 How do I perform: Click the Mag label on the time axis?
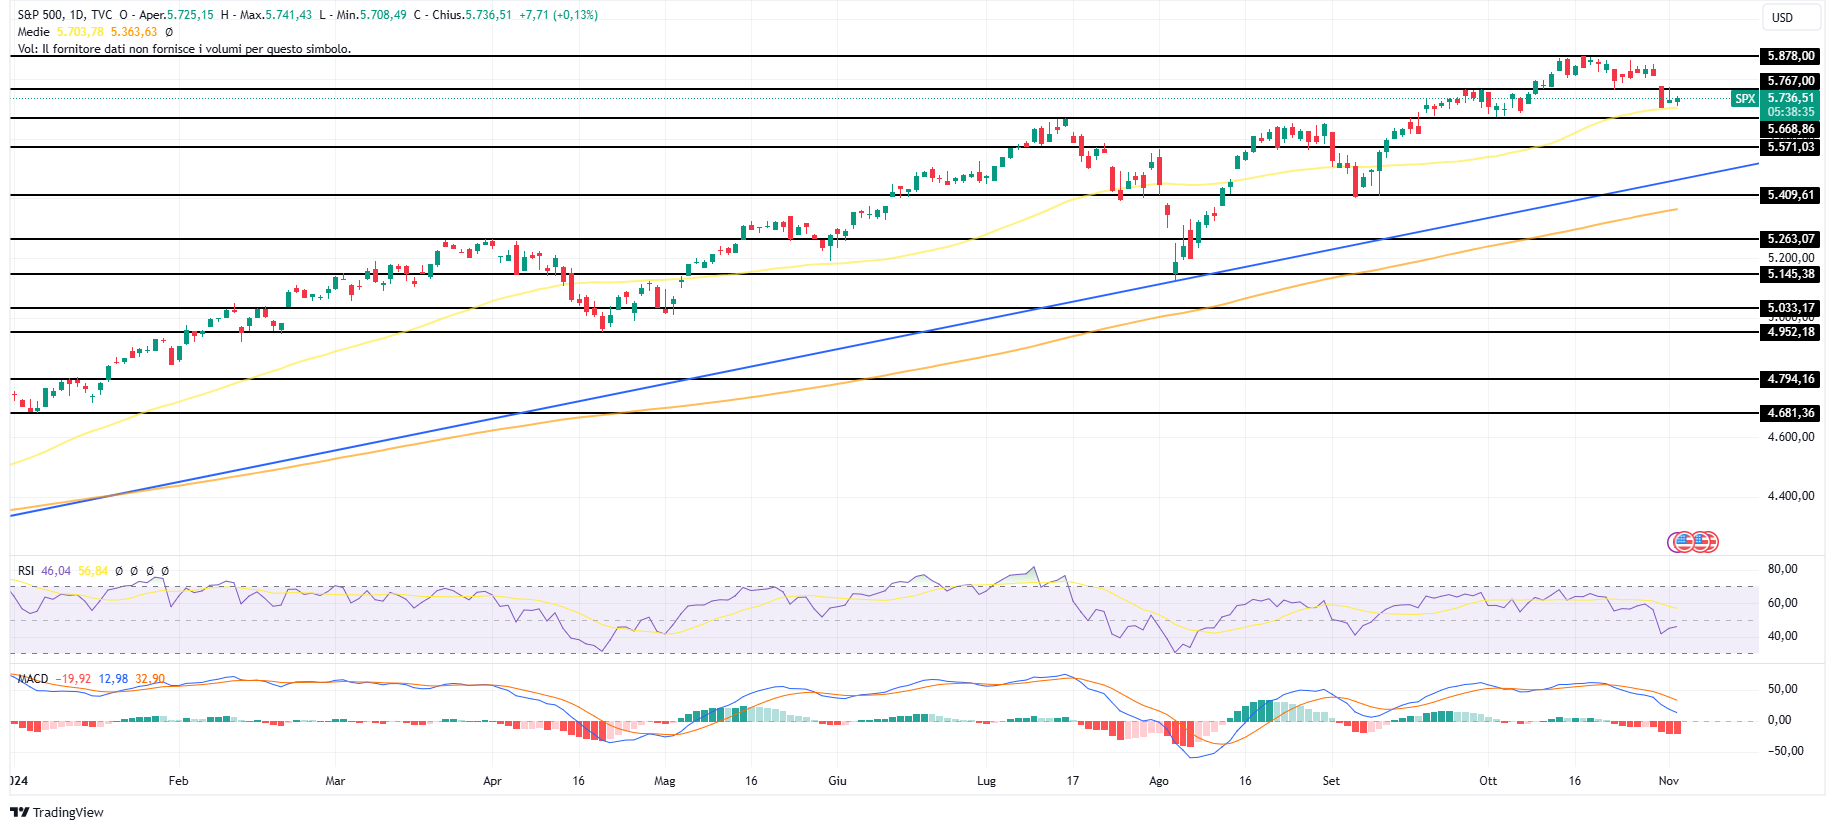click(x=665, y=781)
